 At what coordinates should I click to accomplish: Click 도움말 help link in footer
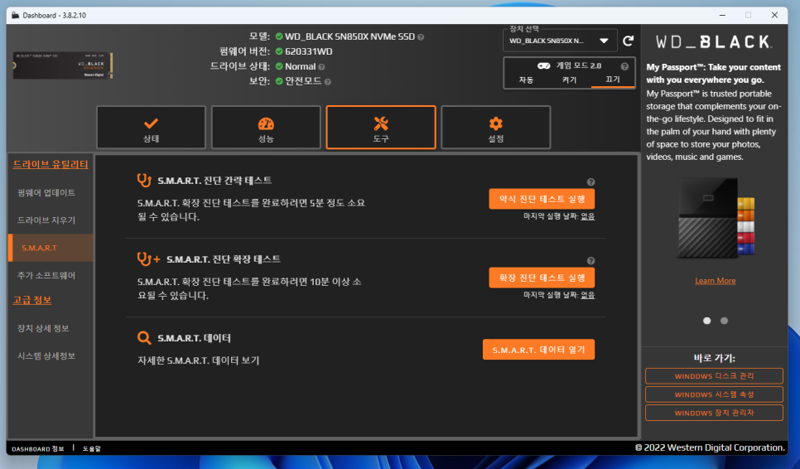tap(92, 449)
